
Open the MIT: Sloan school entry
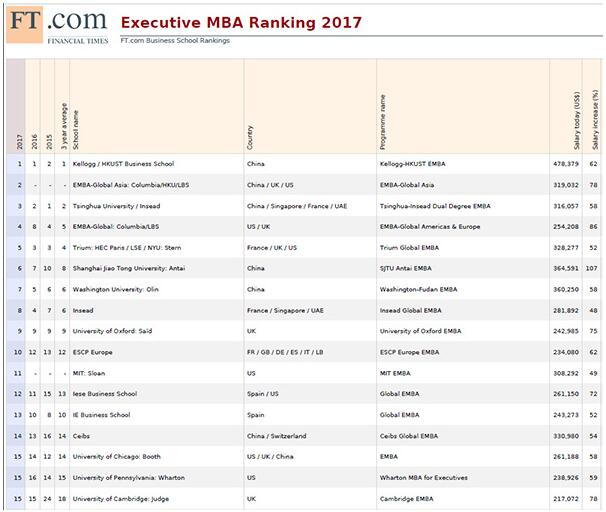[88, 373]
